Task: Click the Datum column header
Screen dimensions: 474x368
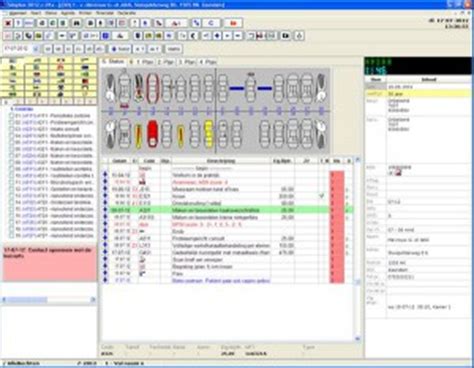Action: [120, 161]
